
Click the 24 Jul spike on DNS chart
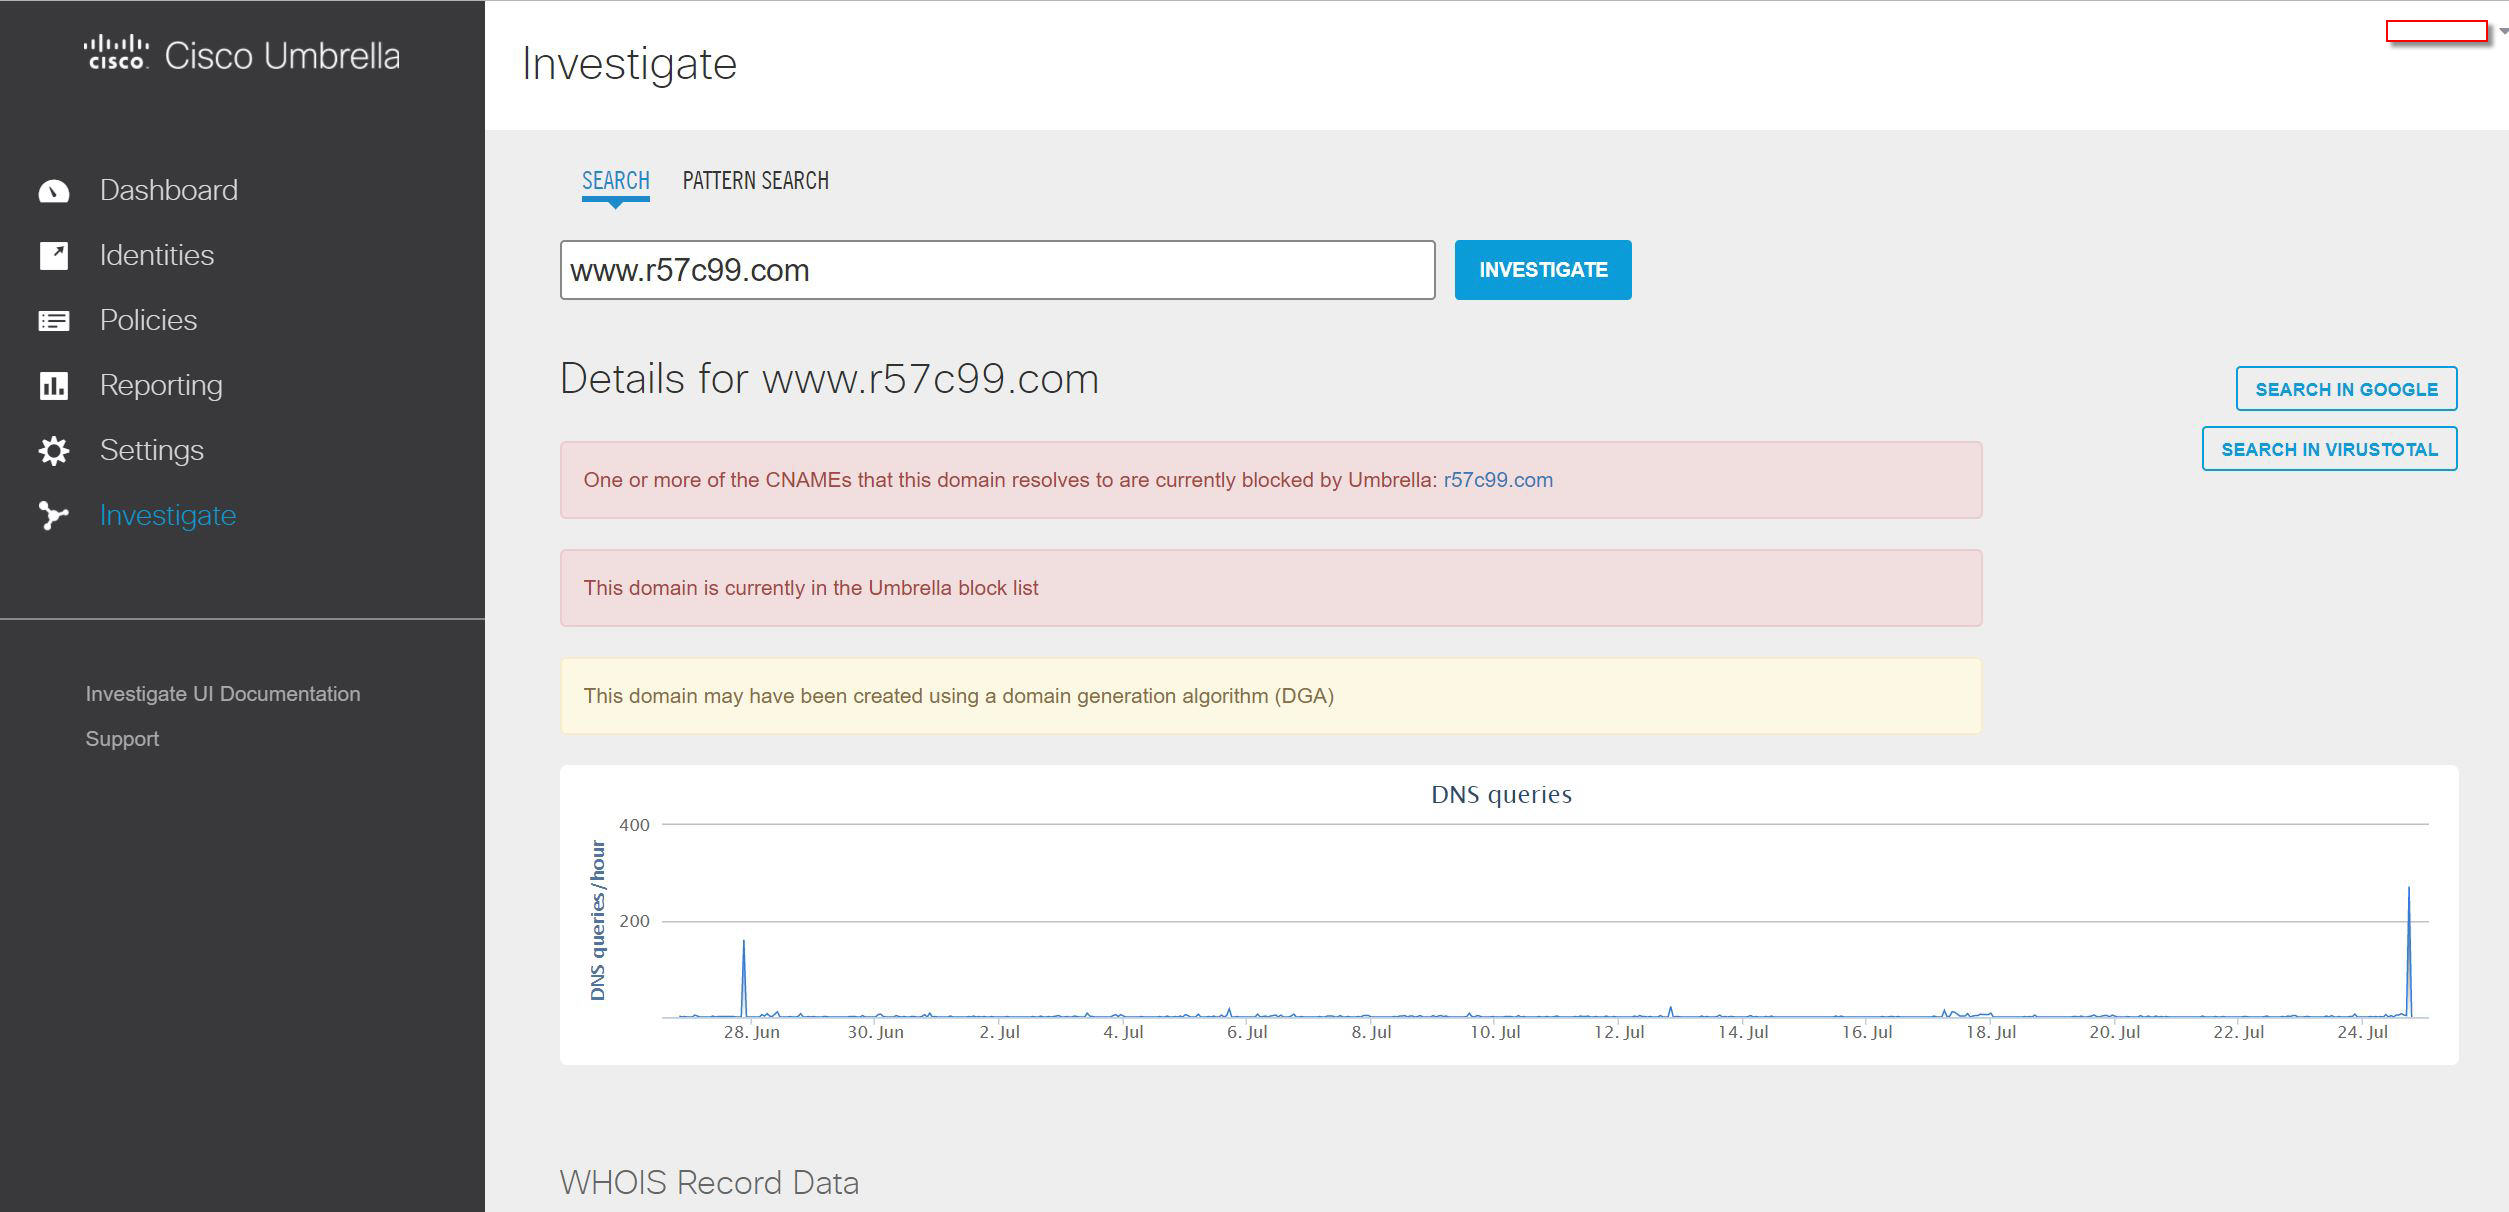(2408, 892)
